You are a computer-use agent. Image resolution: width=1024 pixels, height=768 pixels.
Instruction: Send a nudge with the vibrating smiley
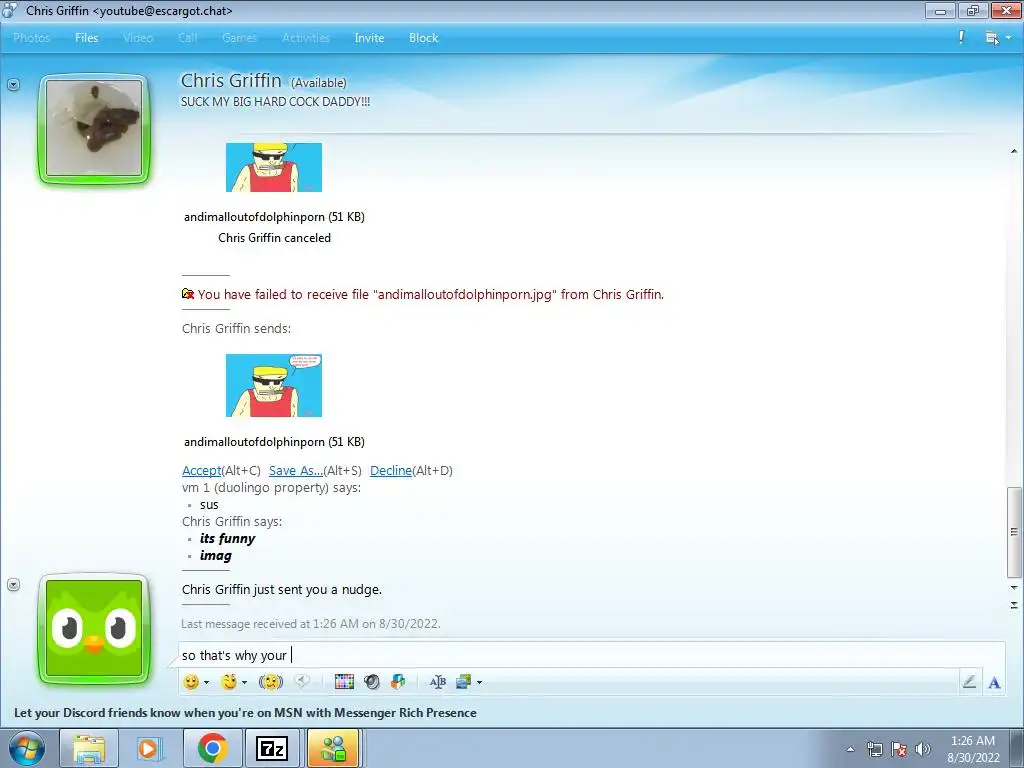(271, 682)
